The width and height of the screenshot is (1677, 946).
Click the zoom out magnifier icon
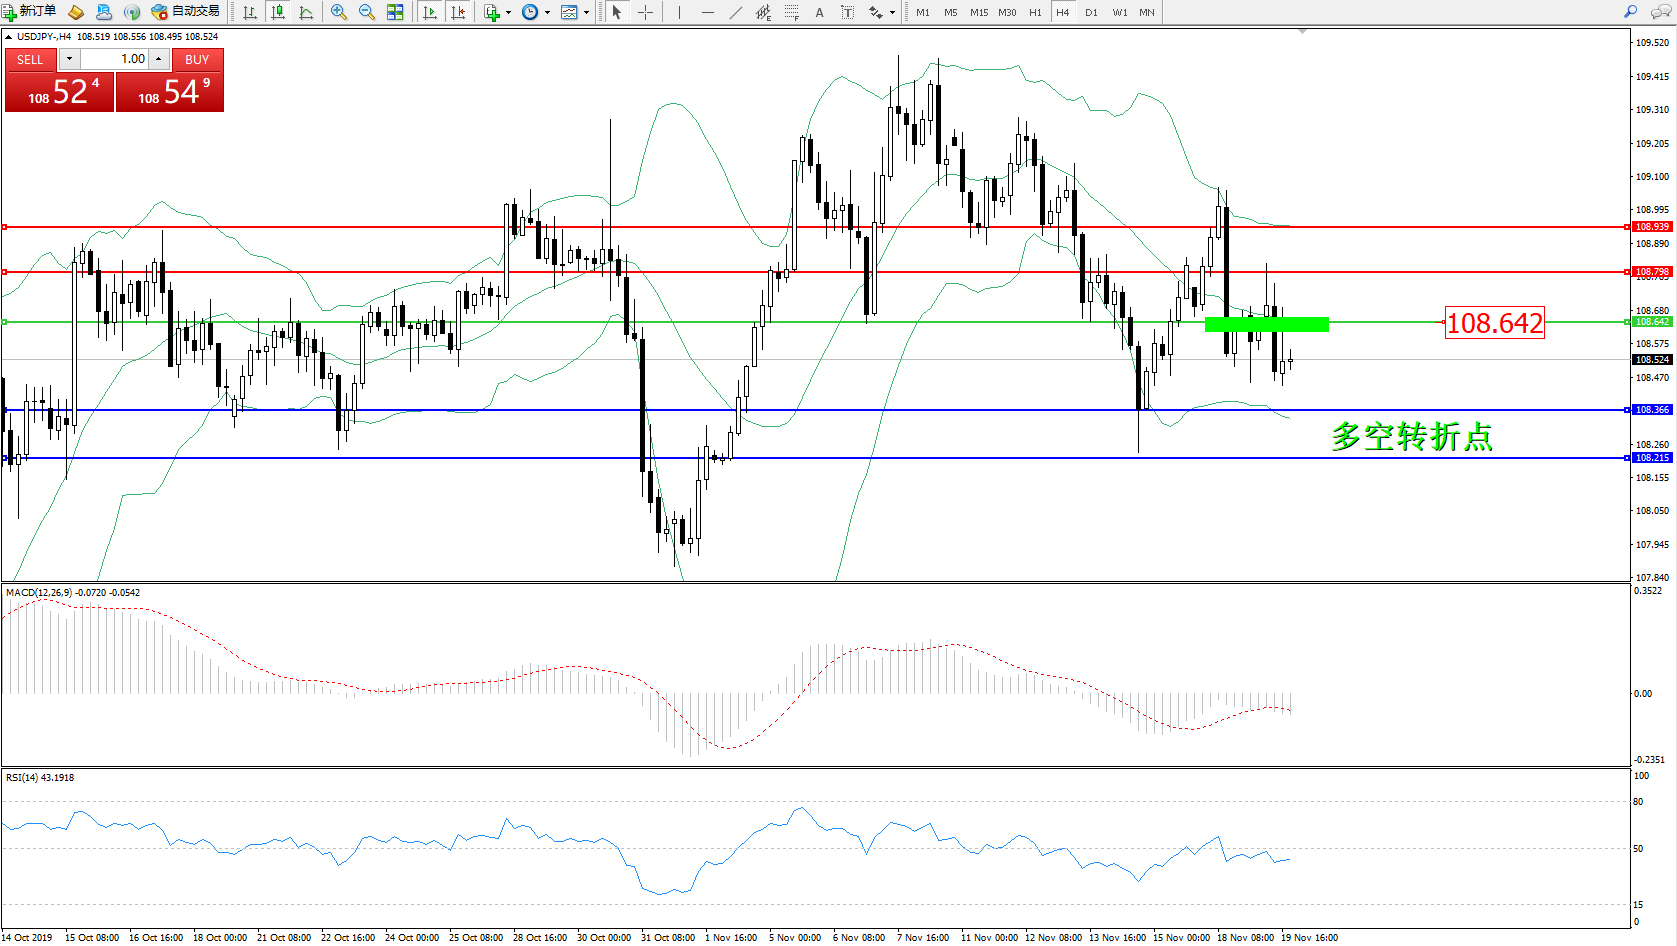[367, 12]
